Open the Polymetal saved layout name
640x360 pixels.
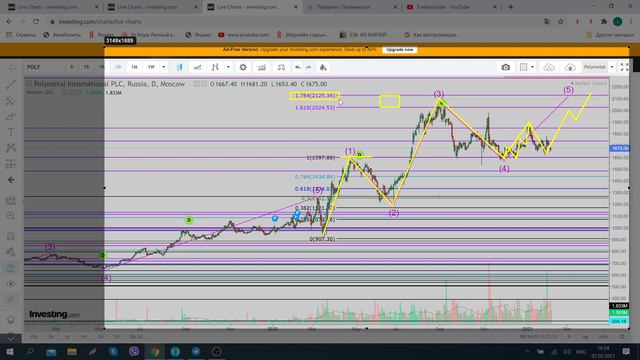(x=594, y=67)
